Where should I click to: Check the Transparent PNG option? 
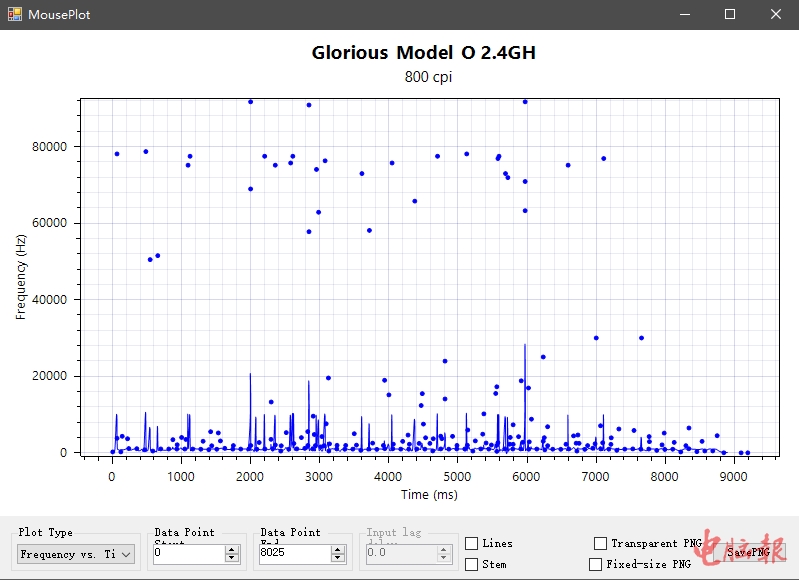tap(600, 543)
